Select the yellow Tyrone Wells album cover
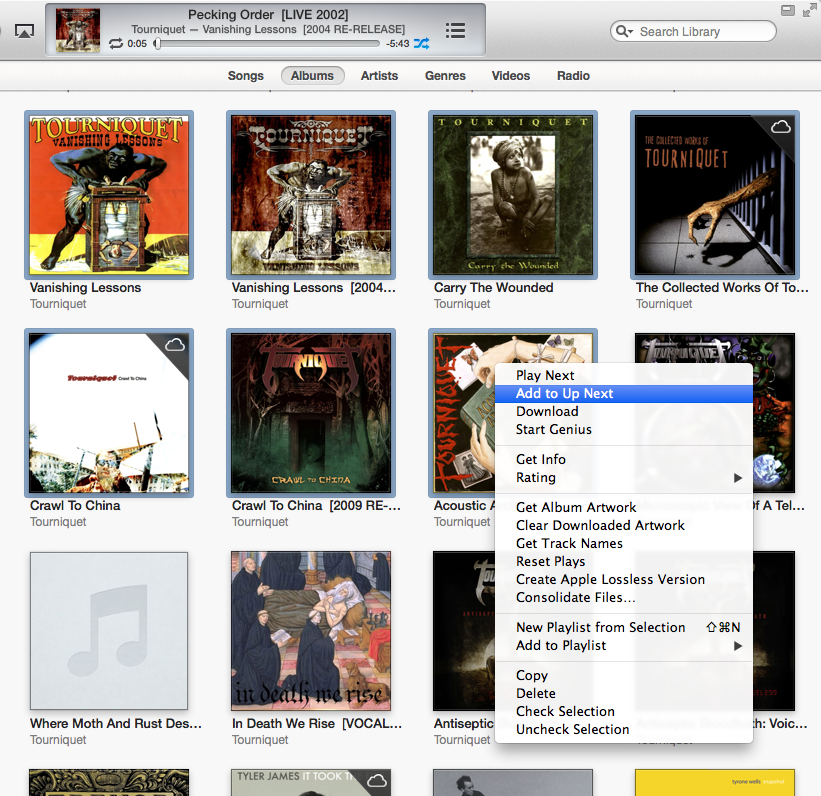This screenshot has width=821, height=796. pyautogui.click(x=715, y=782)
